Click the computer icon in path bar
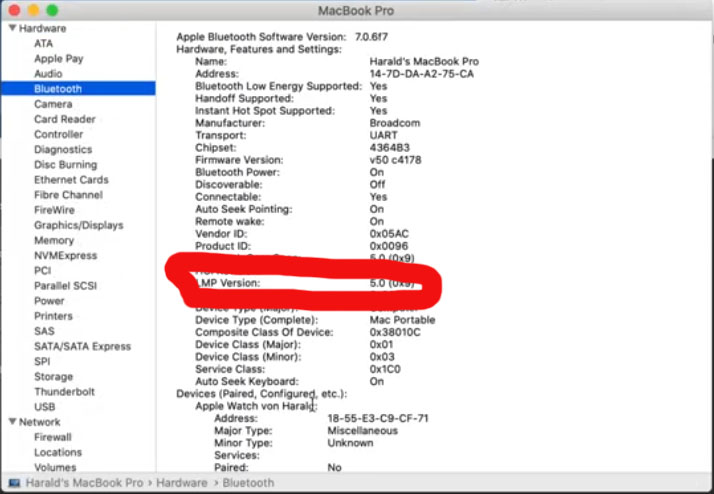 (14, 483)
